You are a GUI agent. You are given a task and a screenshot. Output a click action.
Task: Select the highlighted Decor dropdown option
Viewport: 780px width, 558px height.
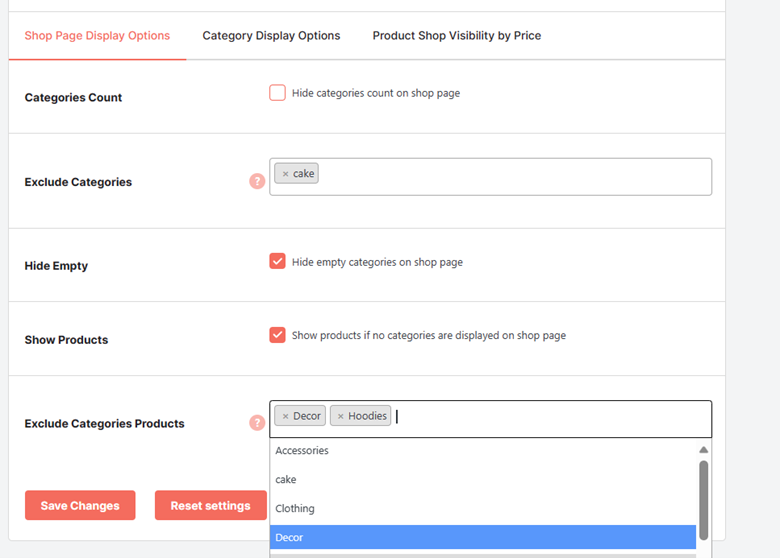tap(483, 537)
